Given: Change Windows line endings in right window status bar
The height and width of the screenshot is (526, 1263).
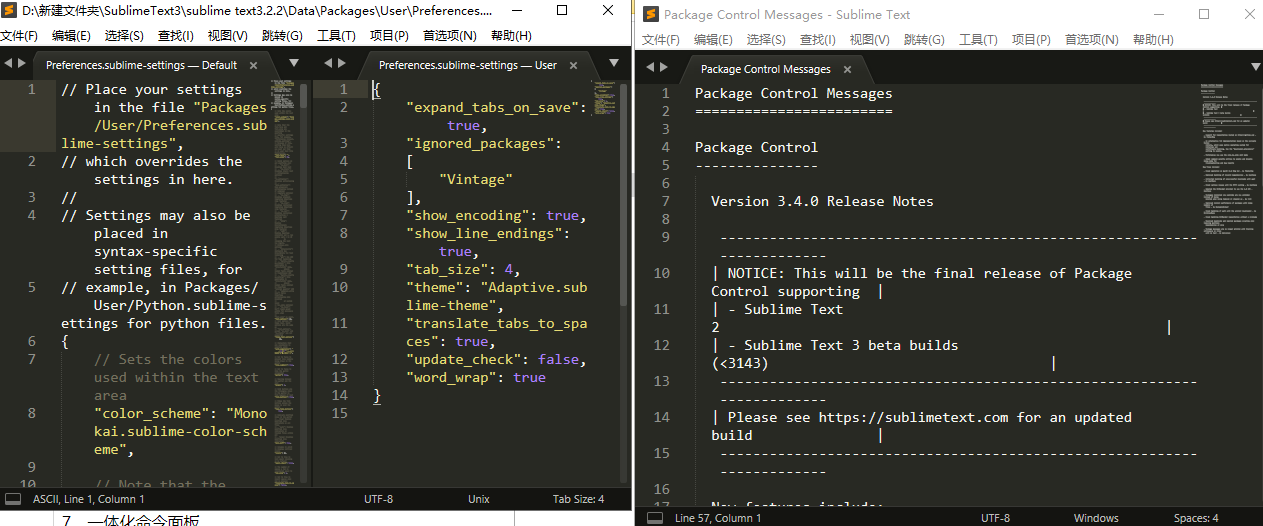Looking at the screenshot, I should [x=1096, y=518].
